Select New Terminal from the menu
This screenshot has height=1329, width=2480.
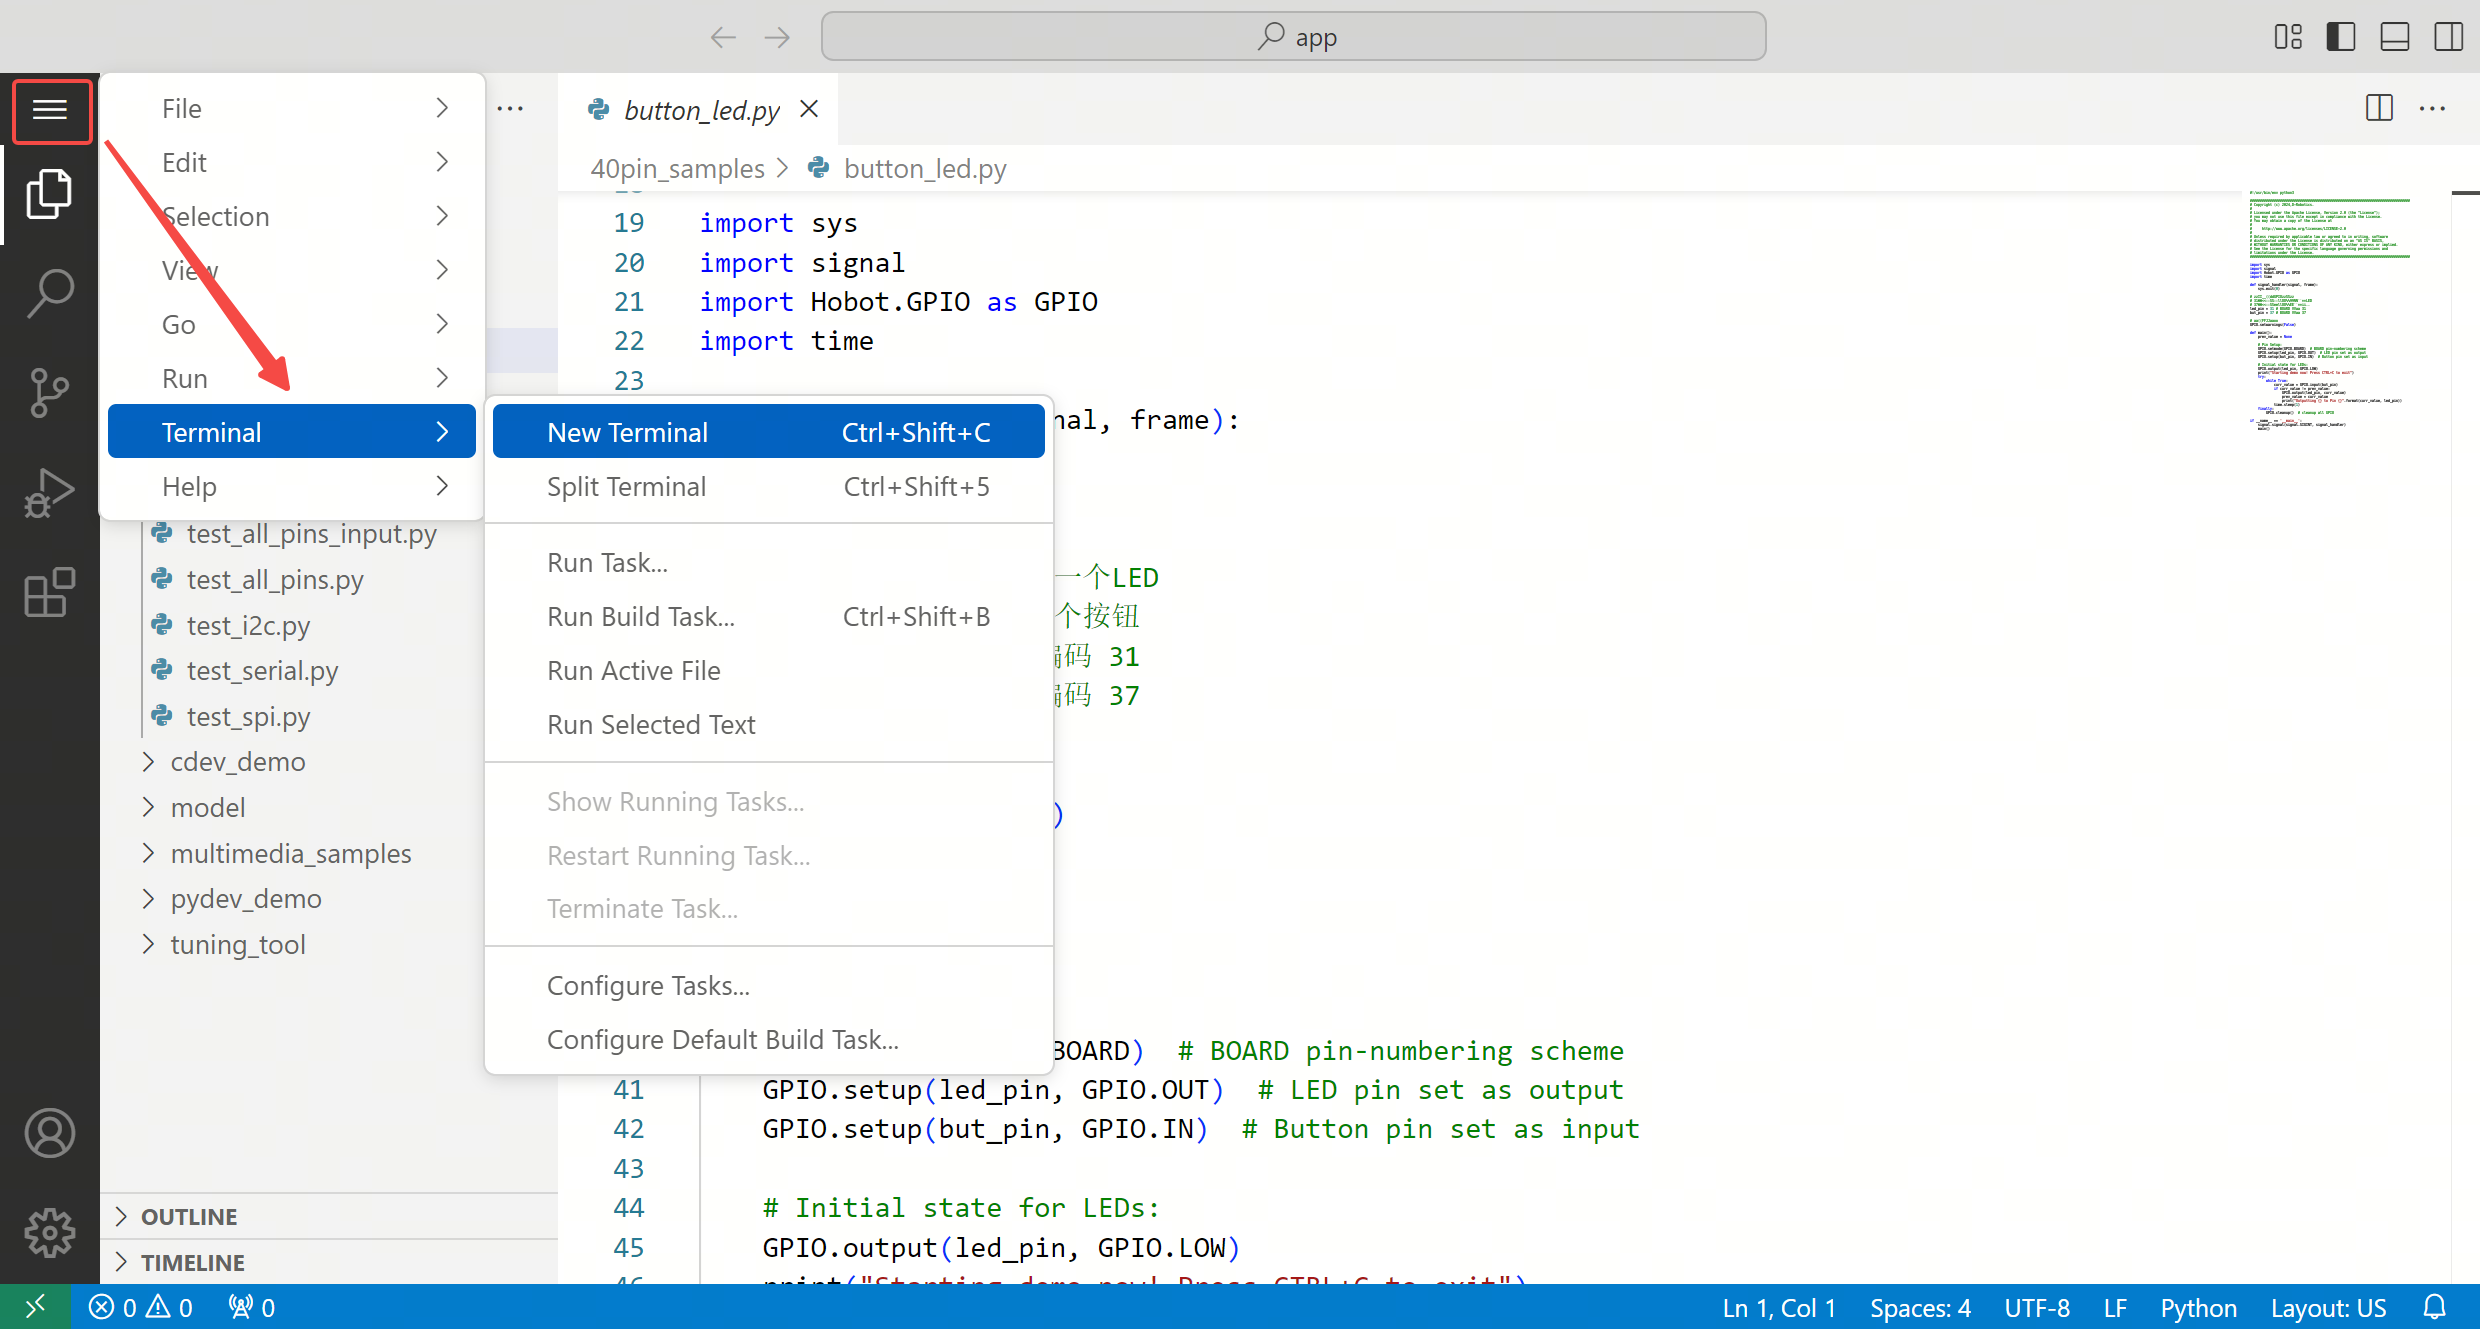pos(627,431)
